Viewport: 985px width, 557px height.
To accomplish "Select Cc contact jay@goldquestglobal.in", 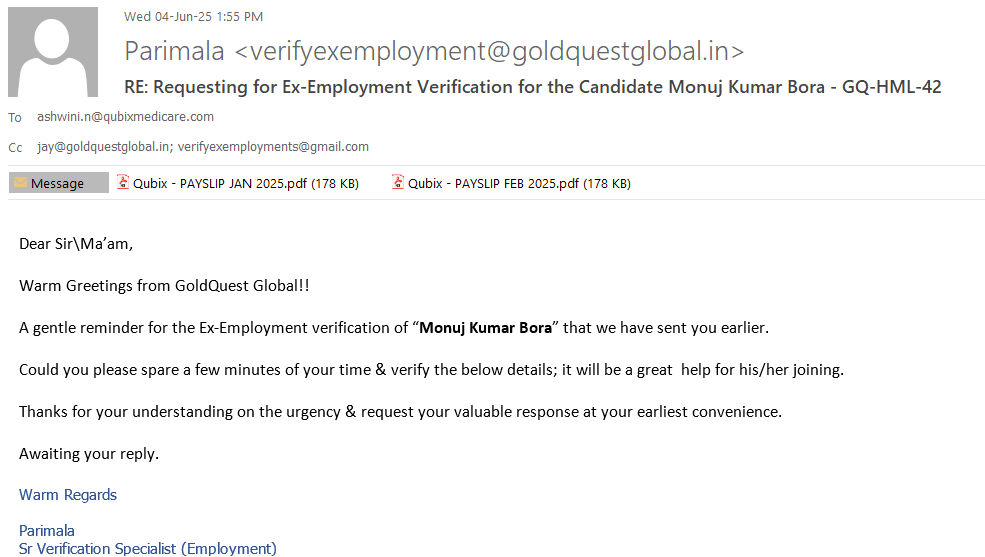I will (103, 147).
